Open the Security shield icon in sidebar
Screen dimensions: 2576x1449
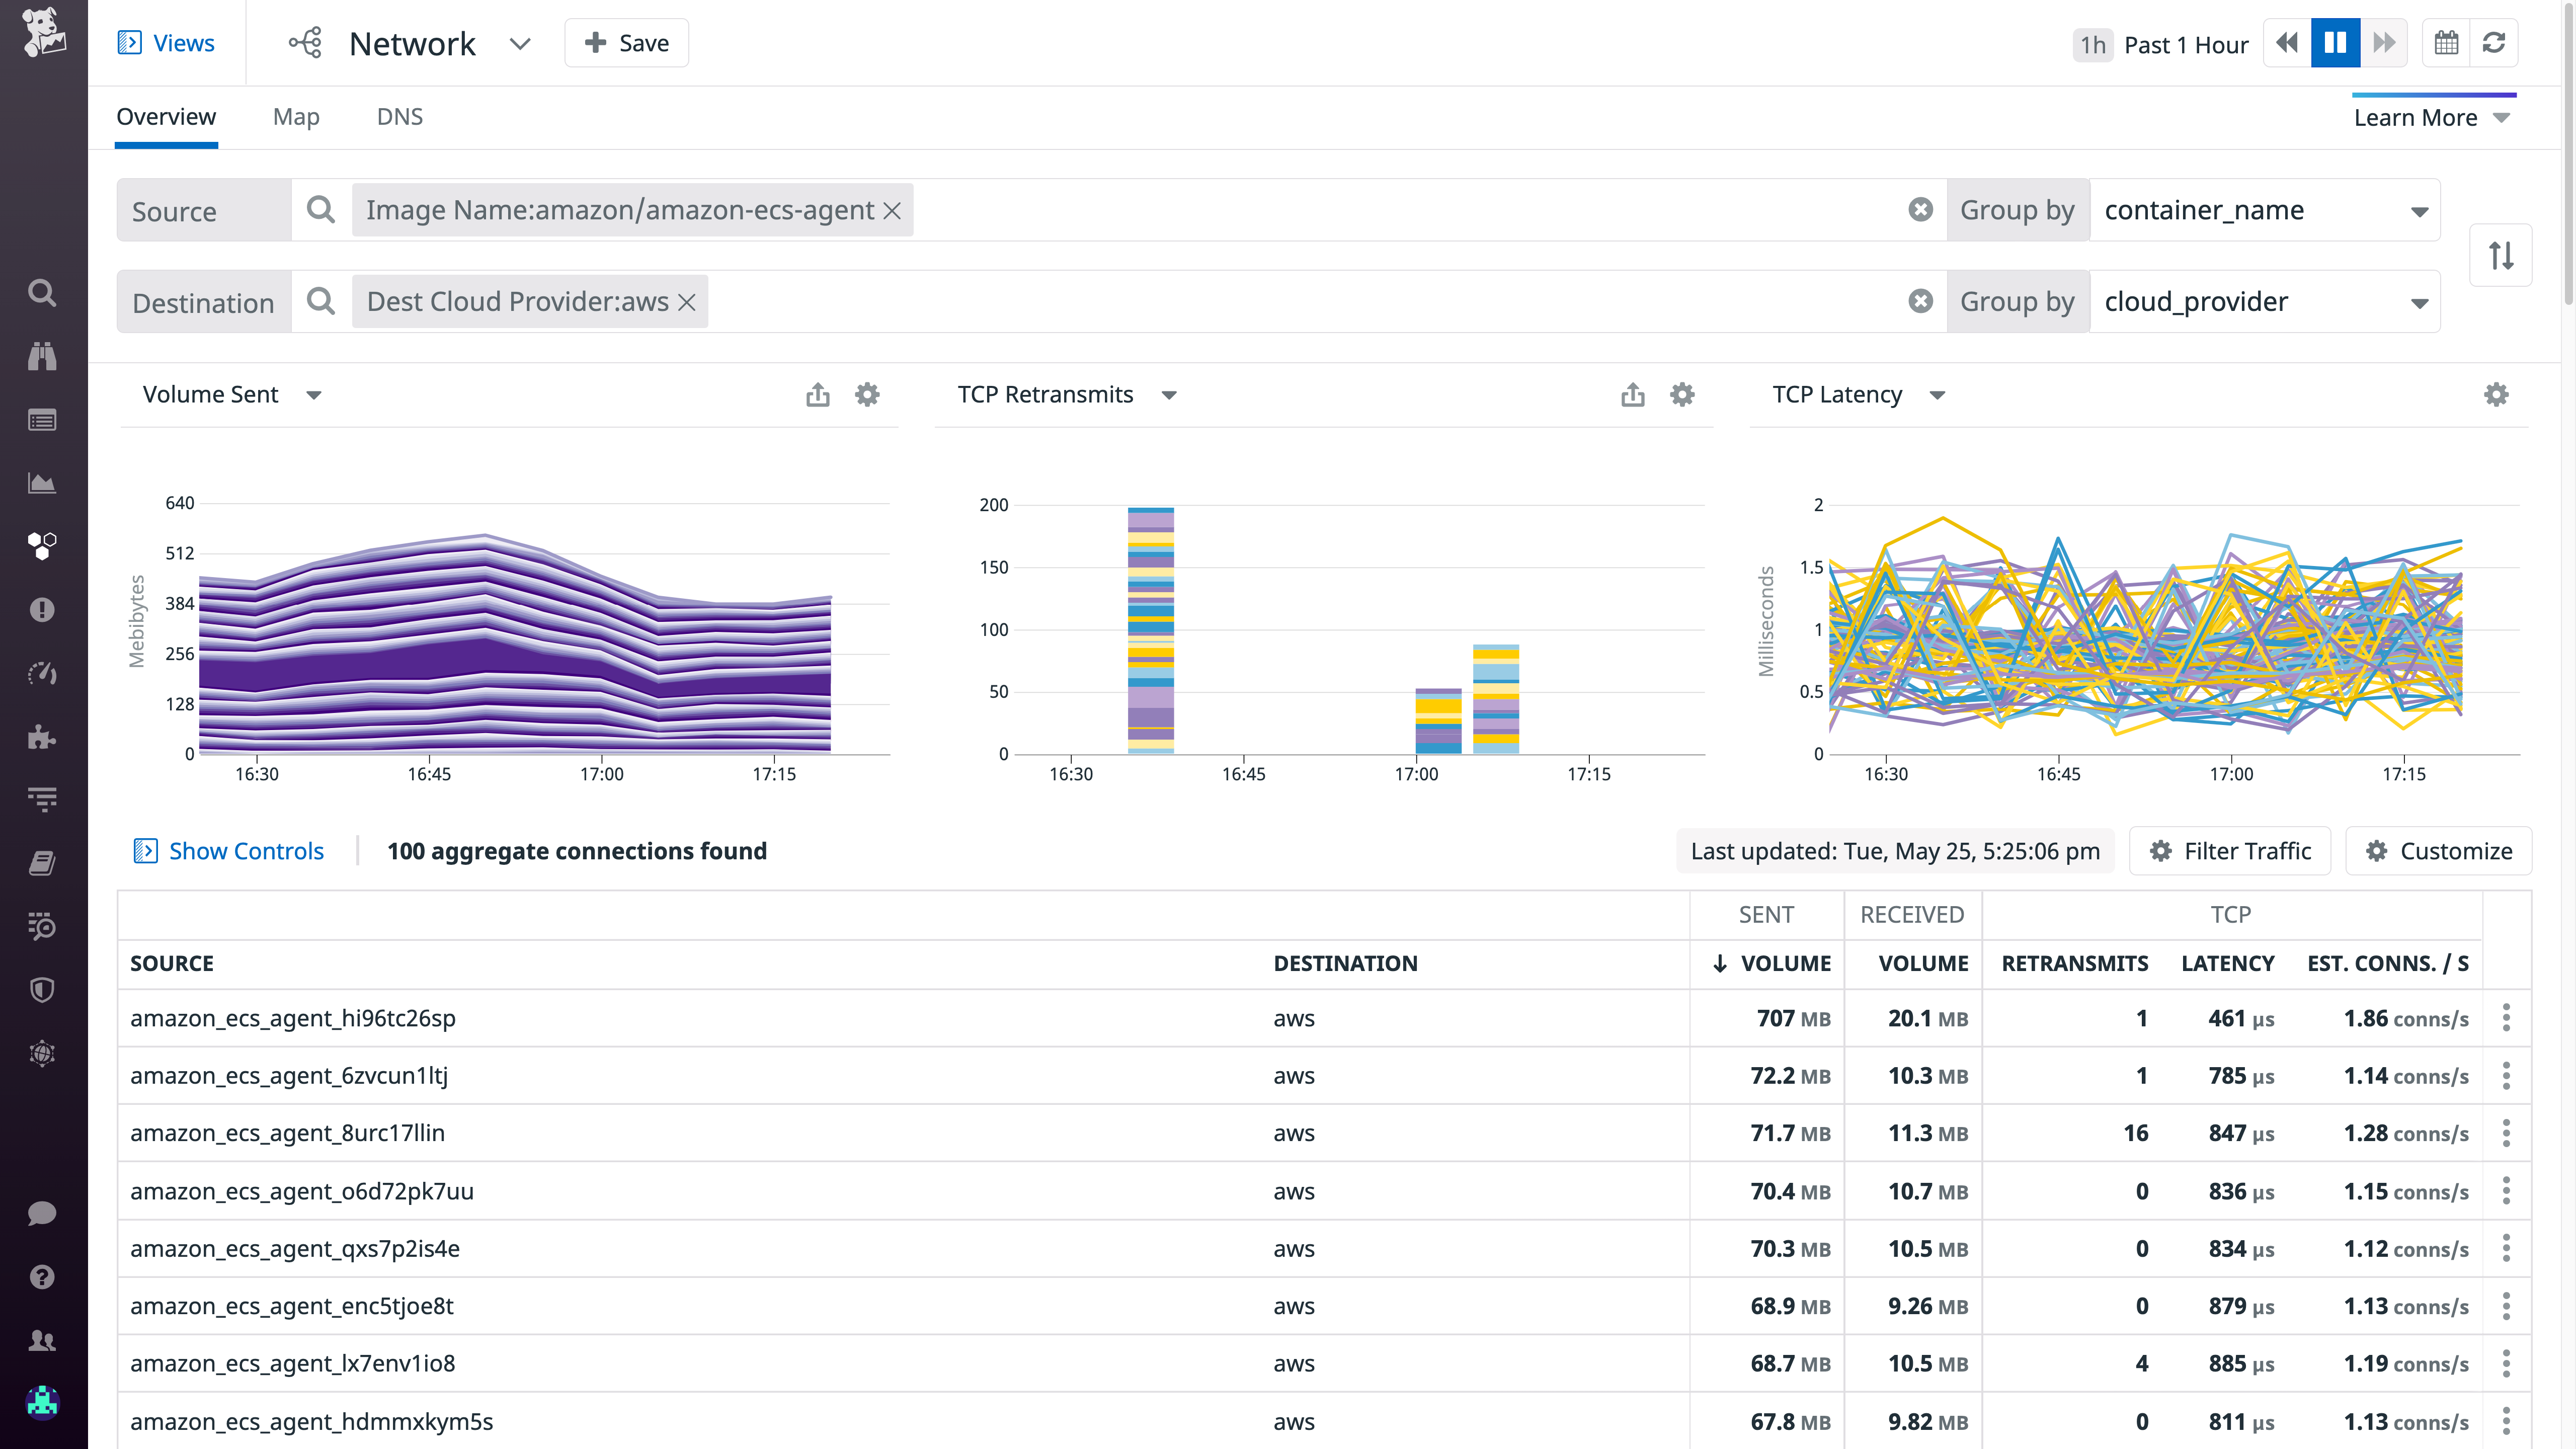(42, 990)
